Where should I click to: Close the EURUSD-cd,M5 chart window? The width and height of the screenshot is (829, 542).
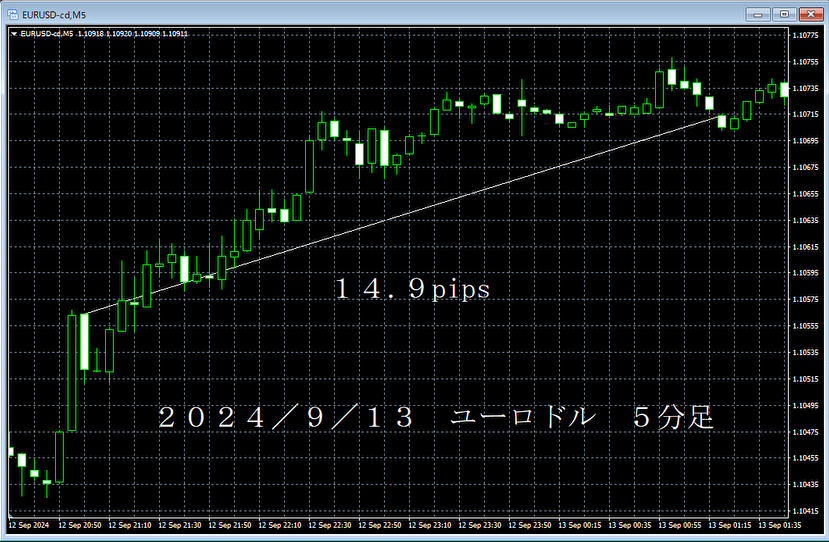click(x=810, y=14)
